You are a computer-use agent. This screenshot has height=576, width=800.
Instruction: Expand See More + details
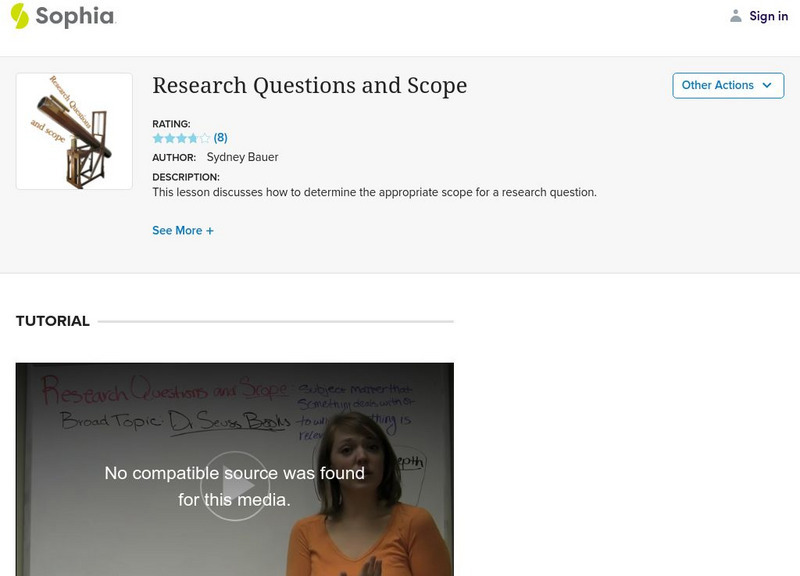pyautogui.click(x=183, y=230)
